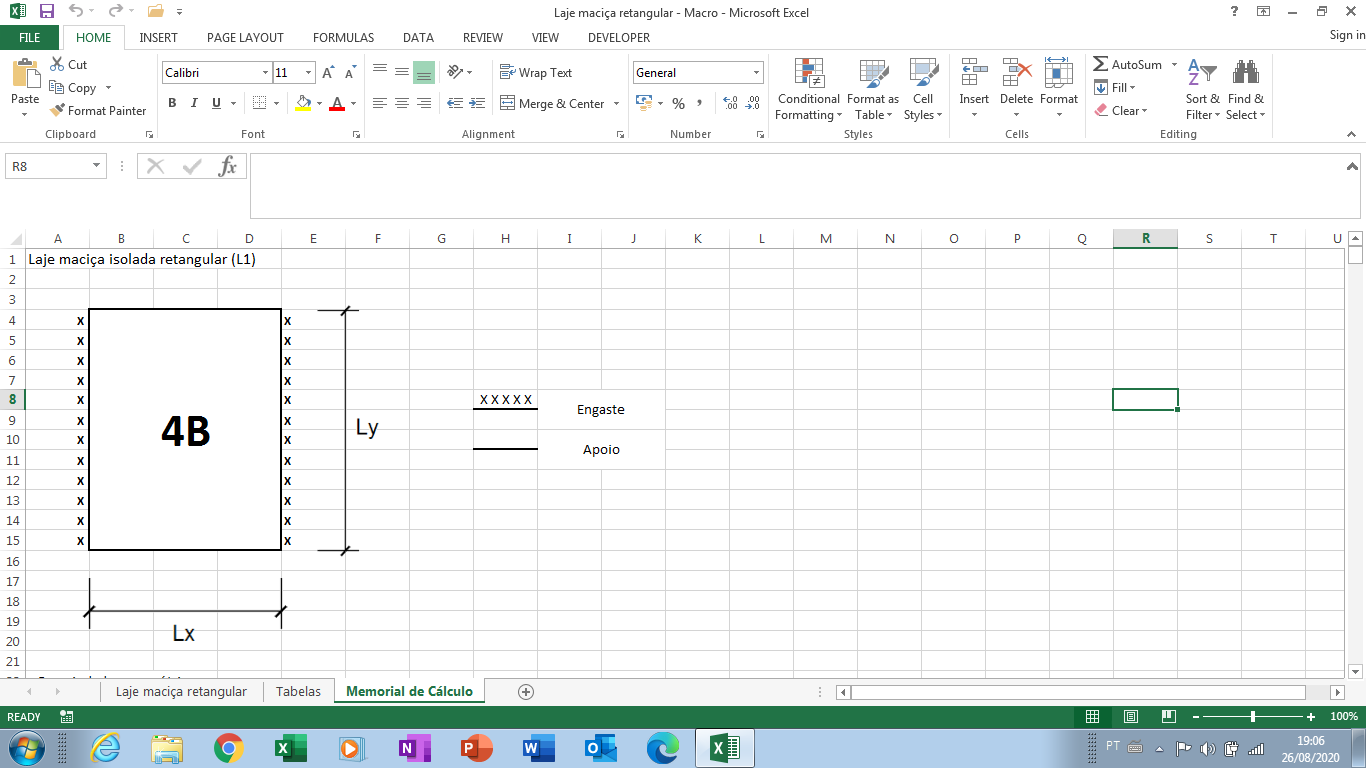Switch to the PAGE LAYOUT tab
The width and height of the screenshot is (1366, 768).
tap(245, 37)
